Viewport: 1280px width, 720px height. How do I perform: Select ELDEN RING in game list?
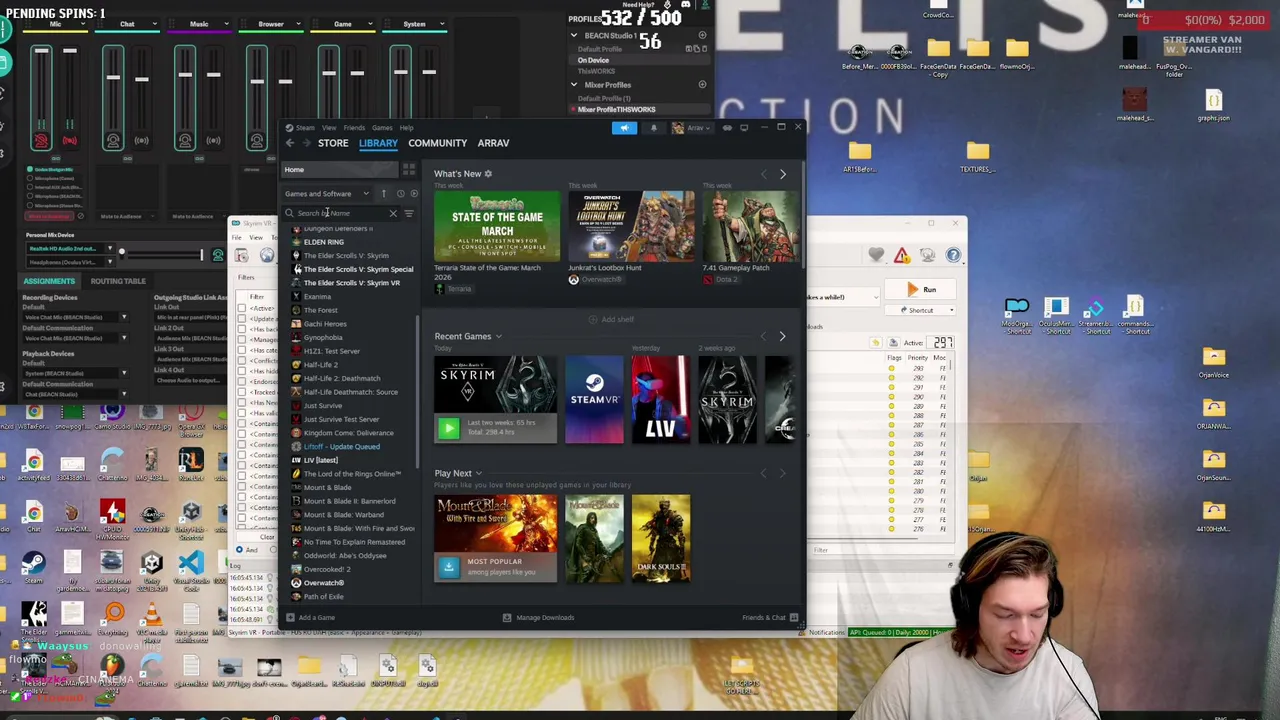(x=323, y=242)
